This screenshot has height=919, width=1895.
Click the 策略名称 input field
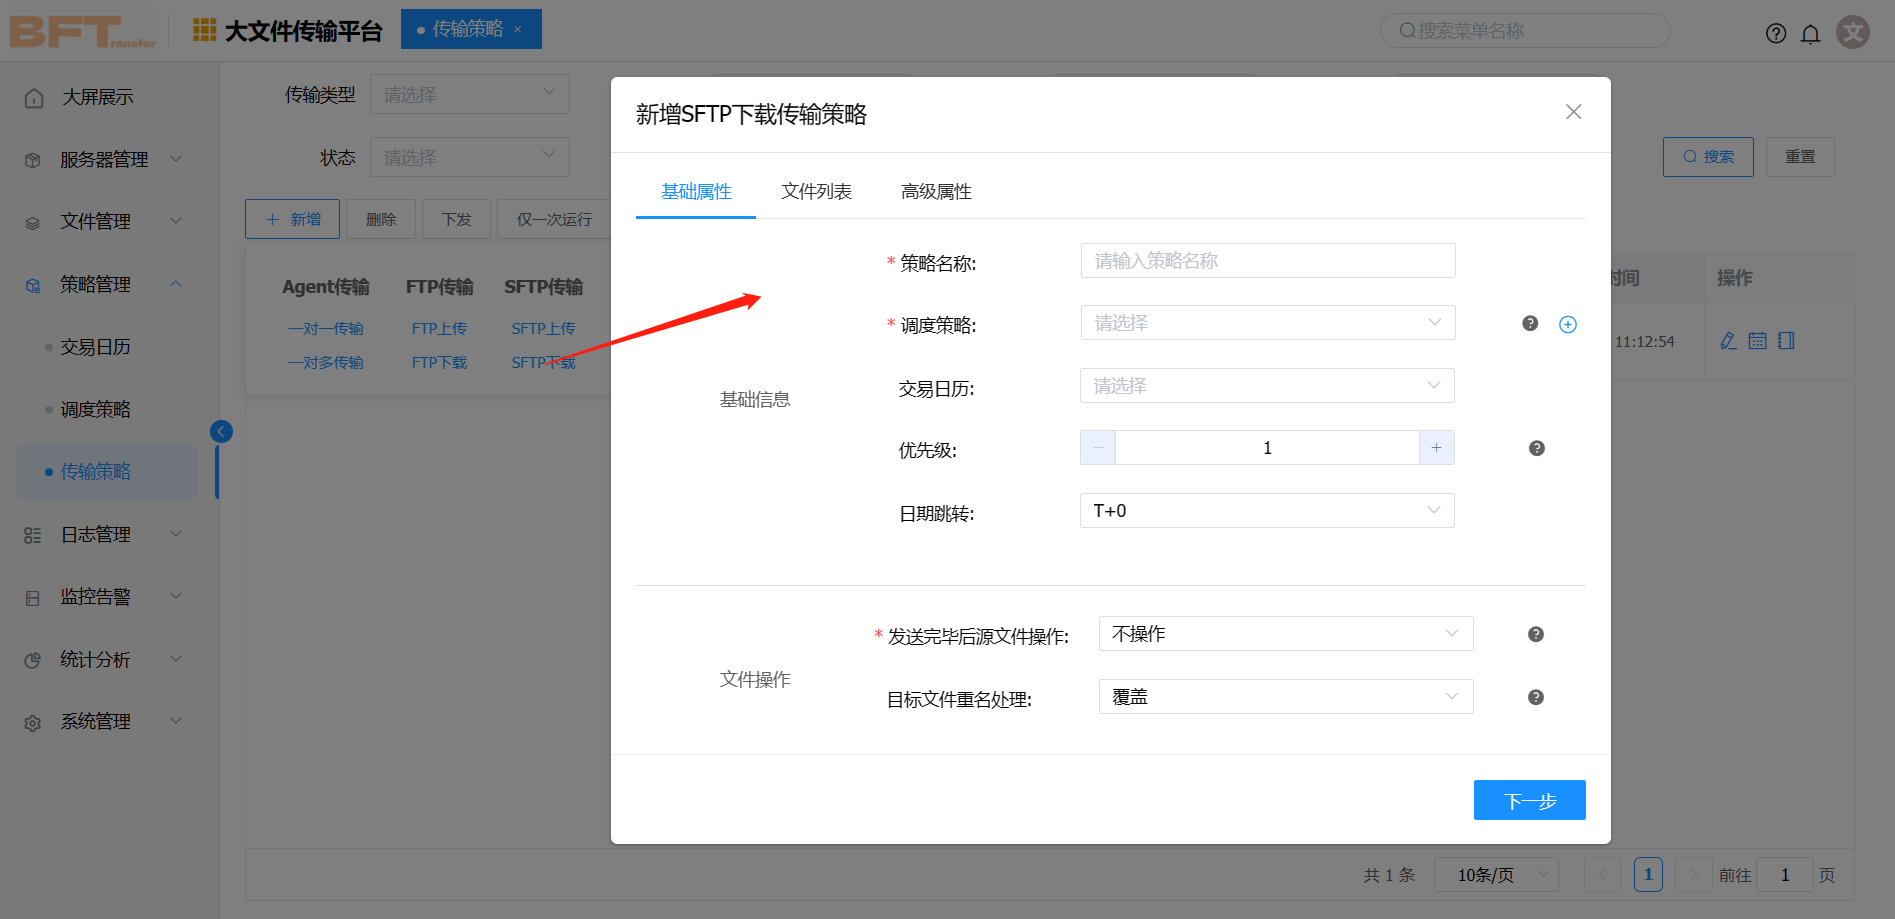(1267, 261)
